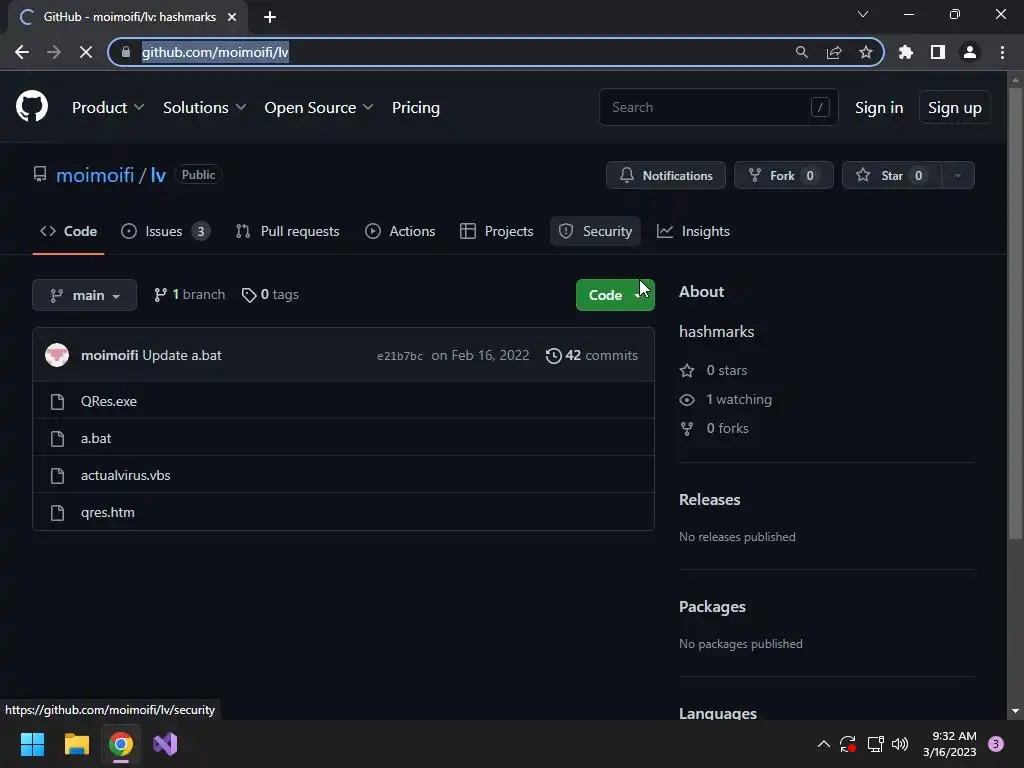Open the Security tab

595,231
